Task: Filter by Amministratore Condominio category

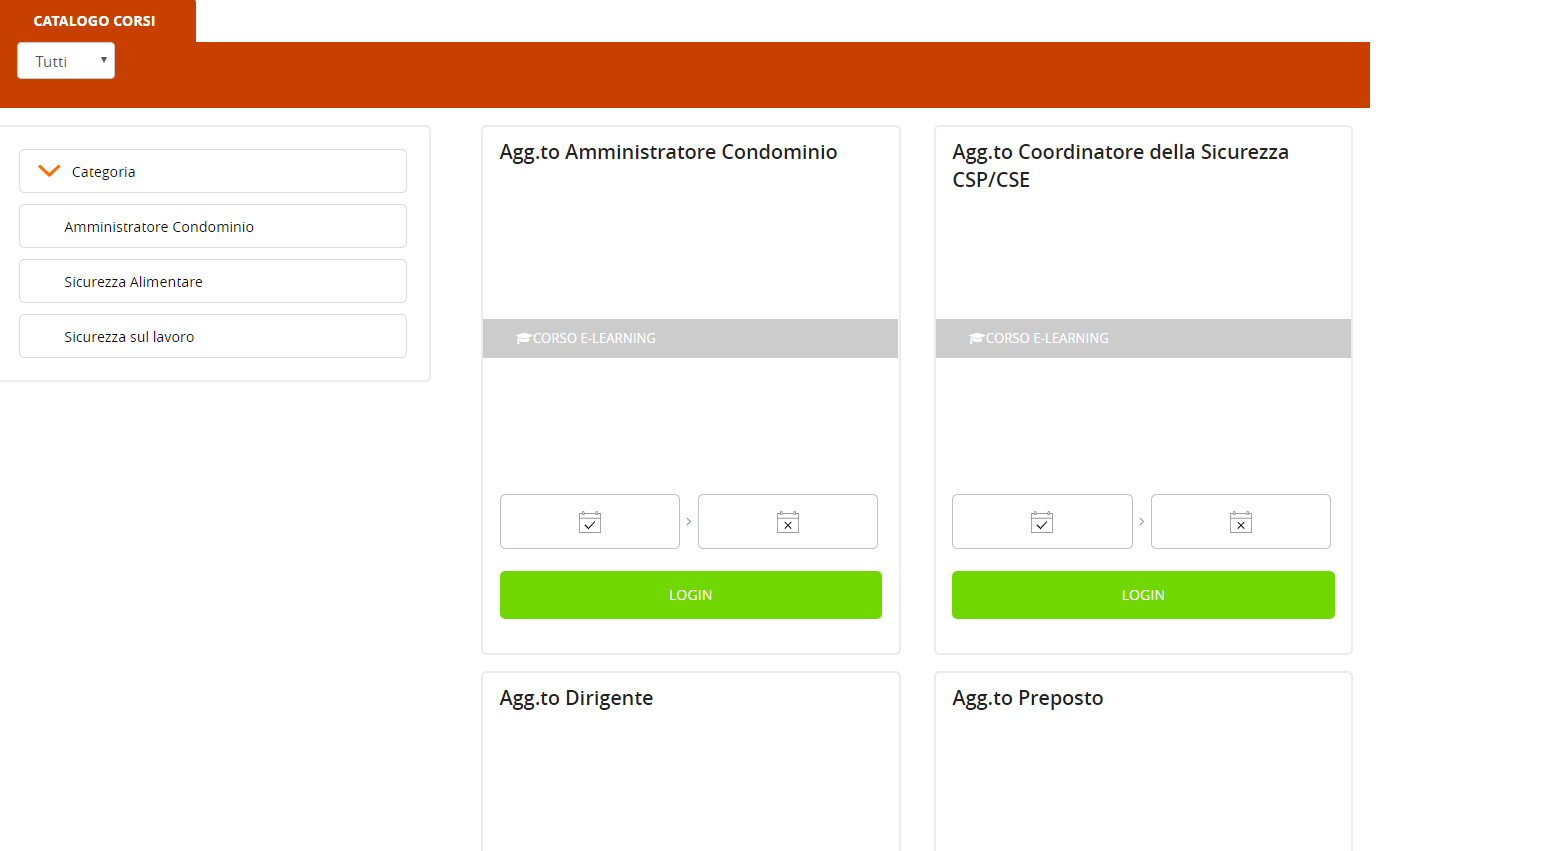Action: tap(159, 227)
